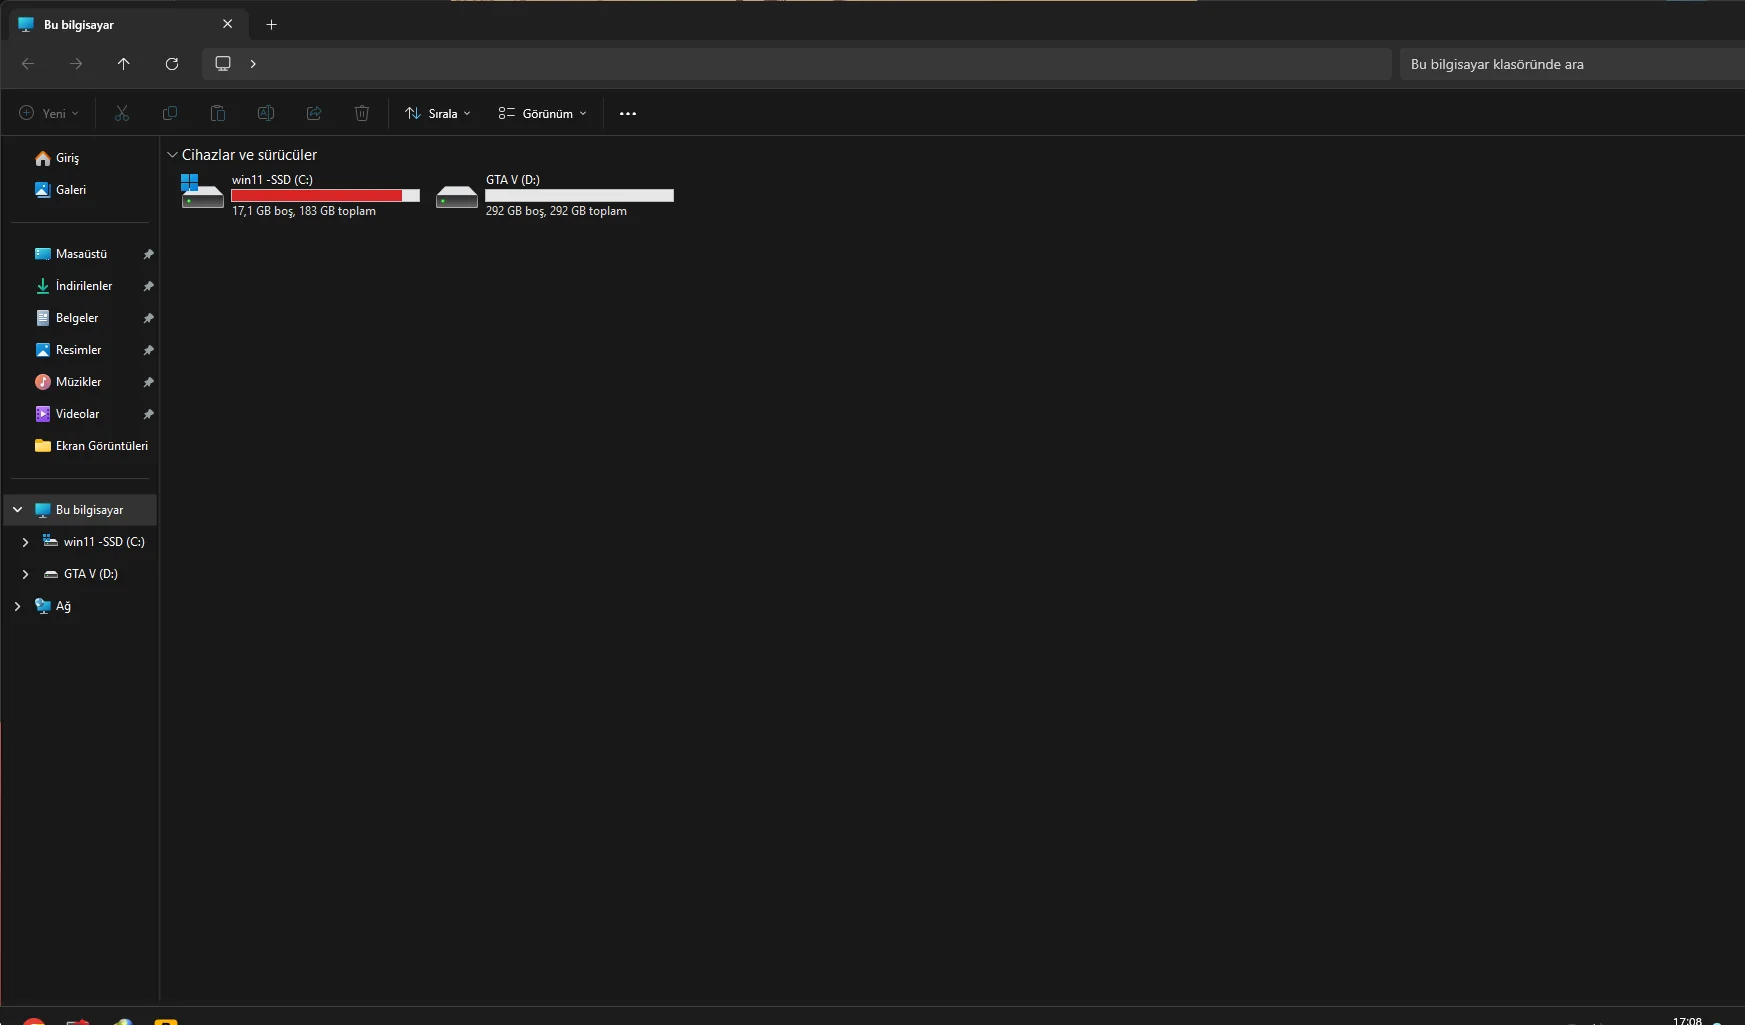Screen dimensions: 1745x1025
Task: Open the Görünüm view dropdown
Action: pos(543,113)
